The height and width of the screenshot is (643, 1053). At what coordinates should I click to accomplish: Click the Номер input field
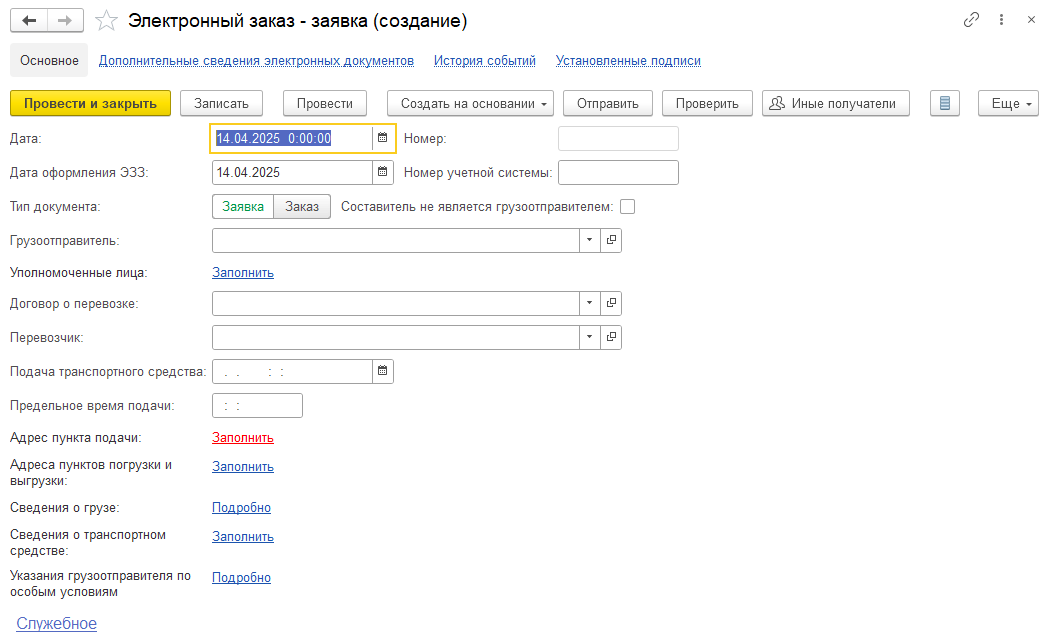click(x=618, y=138)
